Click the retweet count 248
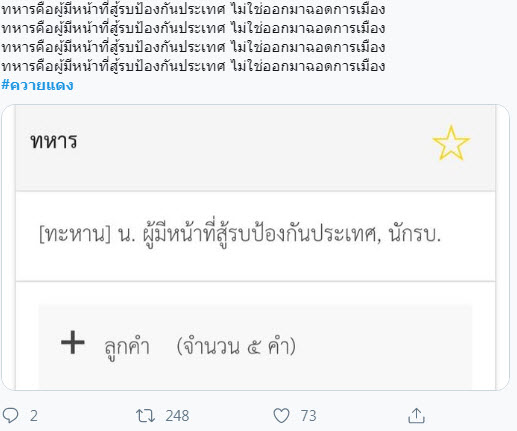 pos(177,416)
